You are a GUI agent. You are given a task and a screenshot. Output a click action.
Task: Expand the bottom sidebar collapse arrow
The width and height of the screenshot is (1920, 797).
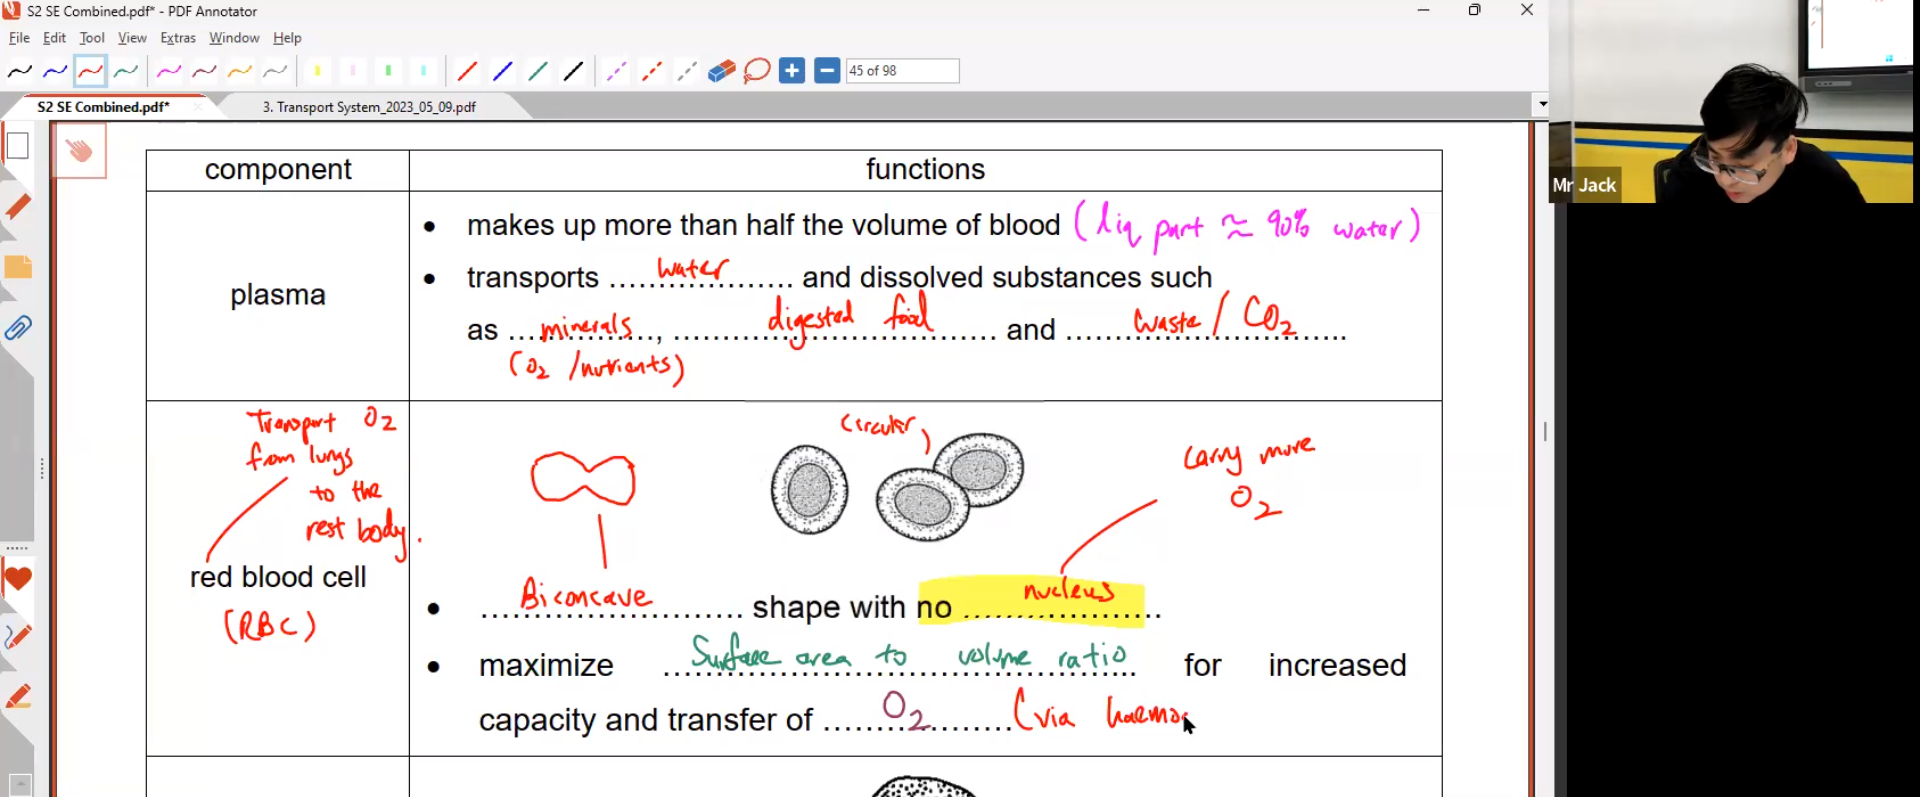(x=19, y=784)
